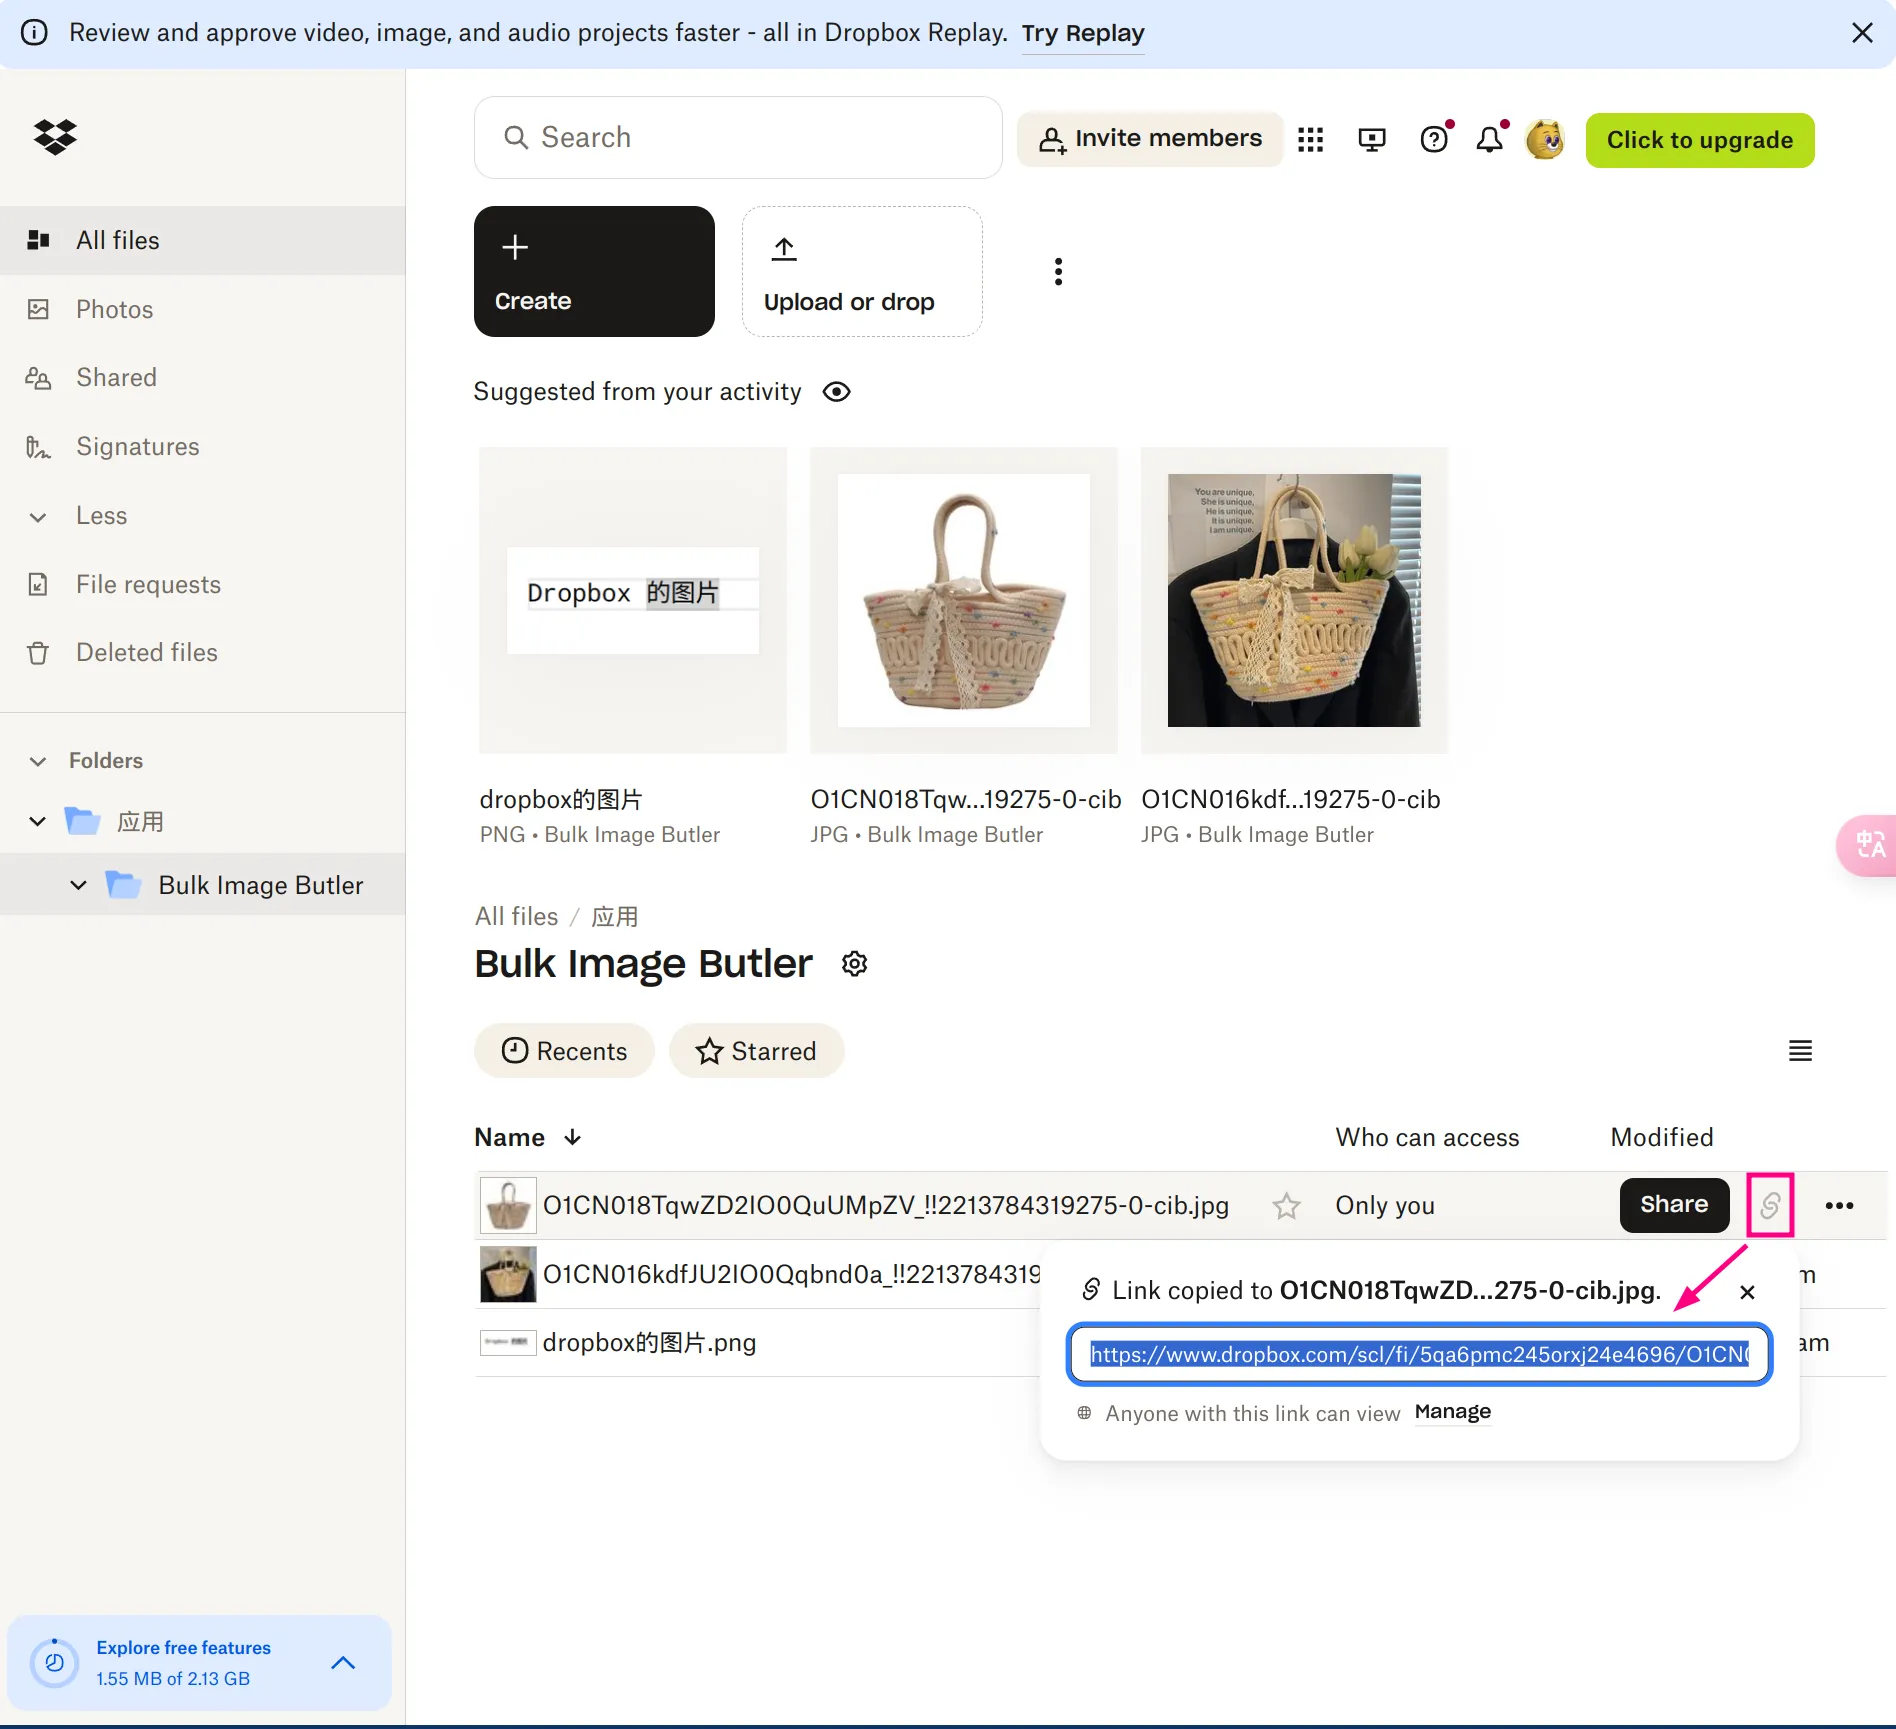Go to Deleted files

(x=146, y=653)
